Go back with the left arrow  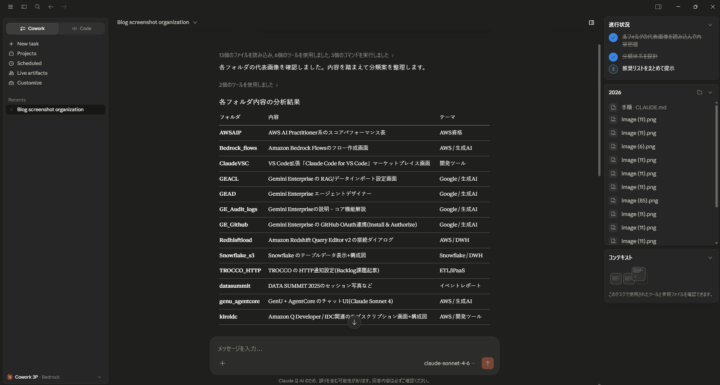pyautogui.click(x=51, y=7)
